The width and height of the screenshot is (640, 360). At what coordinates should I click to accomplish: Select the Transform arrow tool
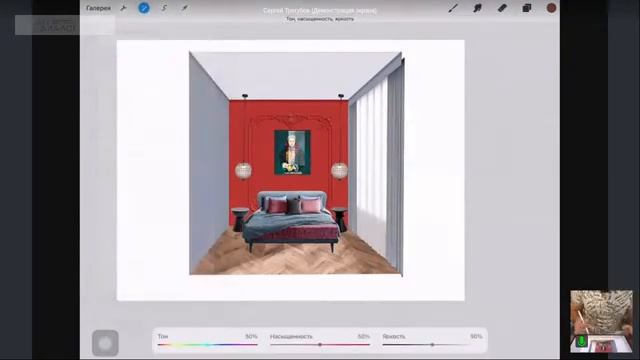pyautogui.click(x=184, y=8)
